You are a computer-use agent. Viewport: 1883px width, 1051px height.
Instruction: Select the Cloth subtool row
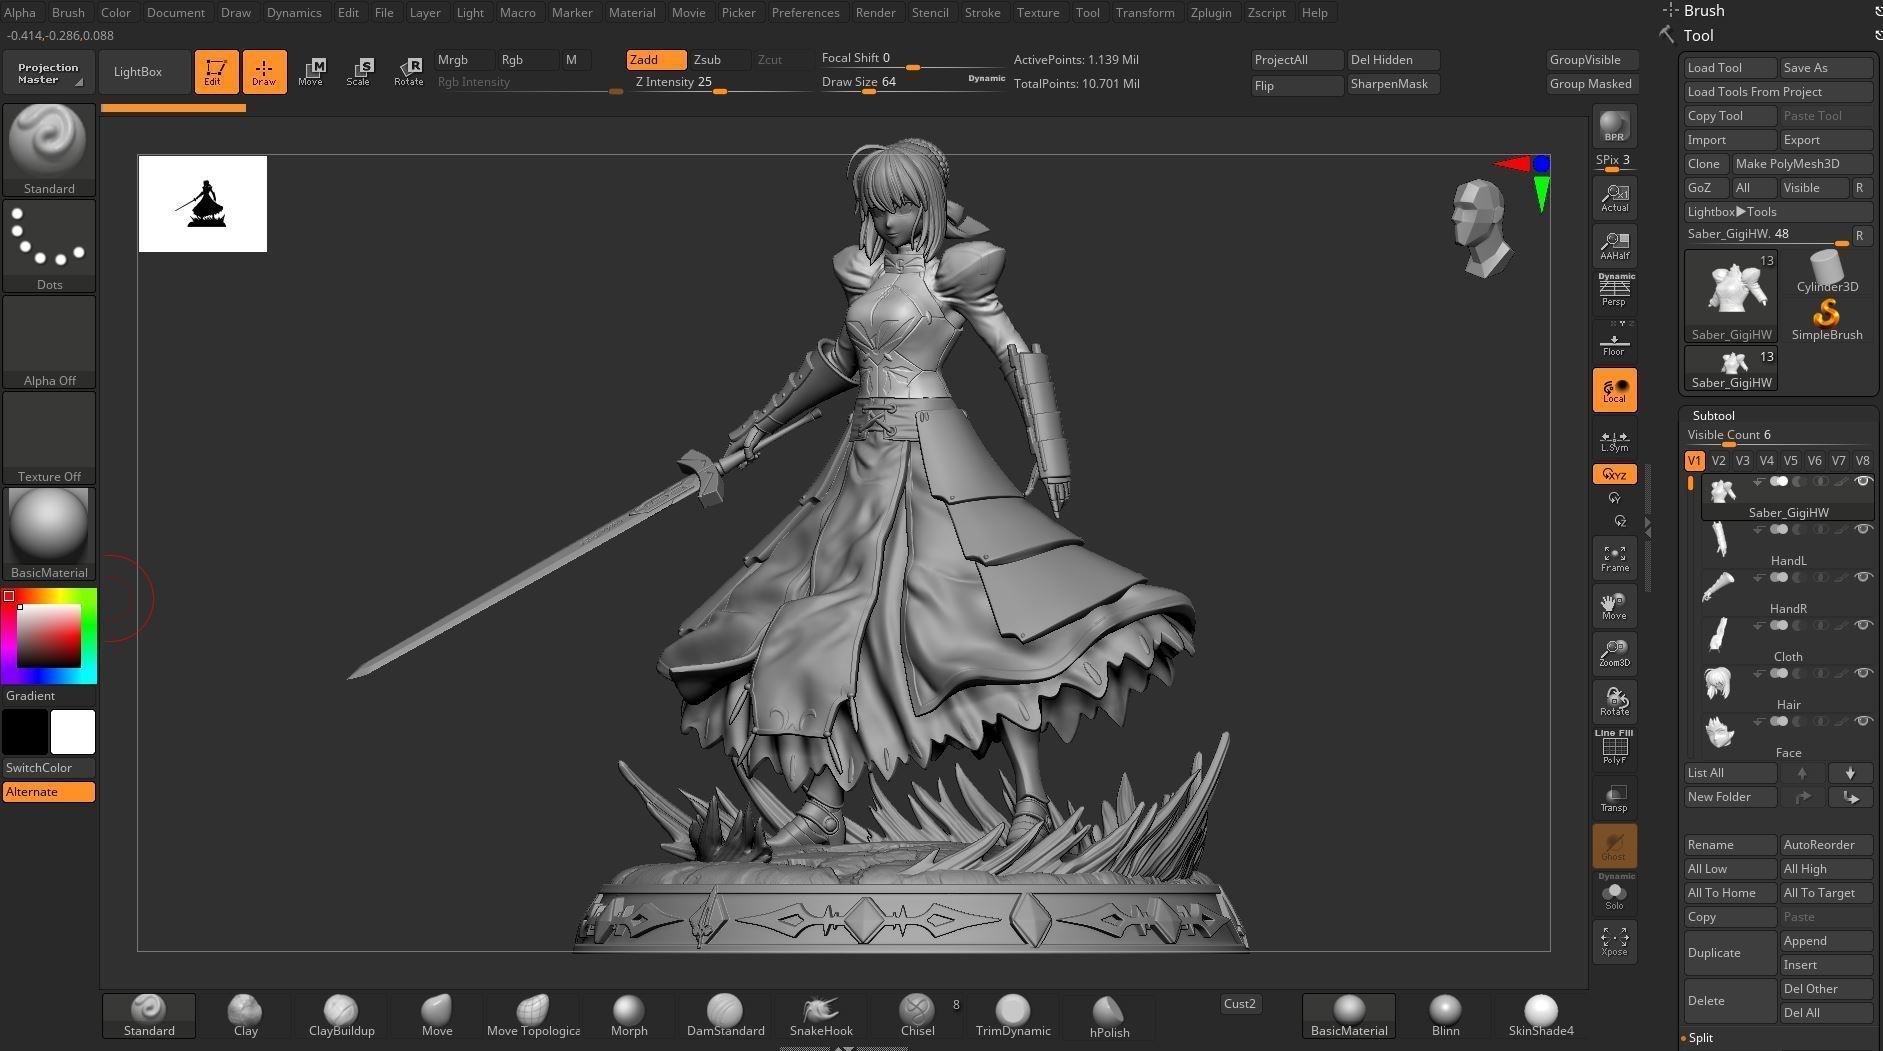click(1787, 639)
